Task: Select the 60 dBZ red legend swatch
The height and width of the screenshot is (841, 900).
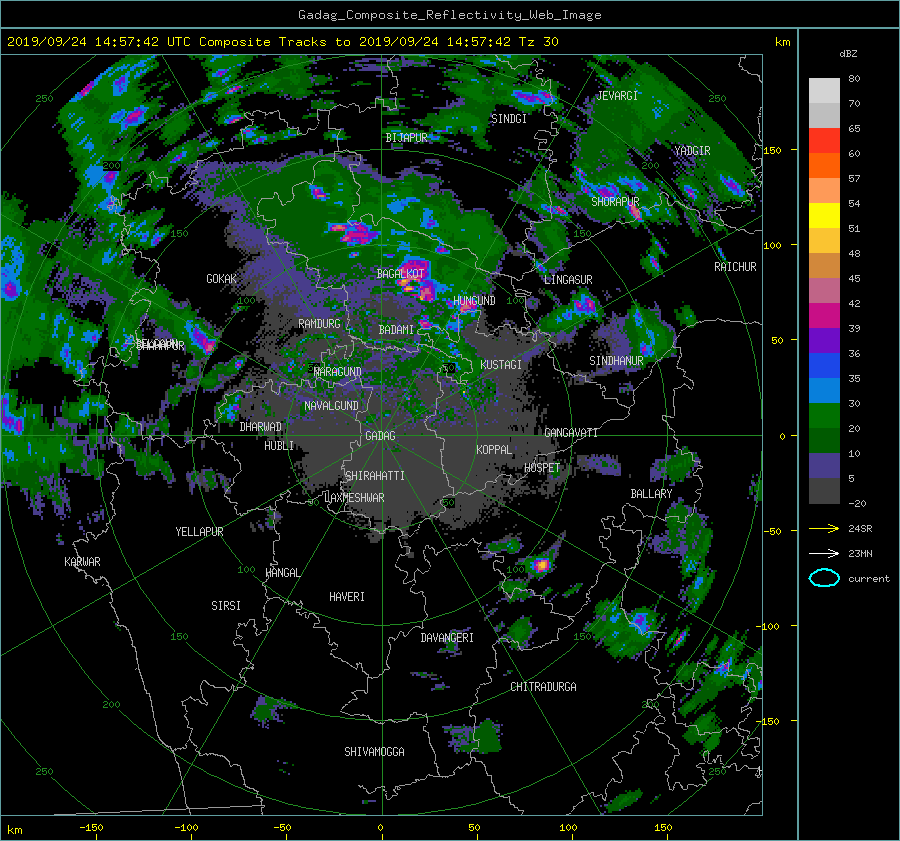Action: (x=824, y=141)
